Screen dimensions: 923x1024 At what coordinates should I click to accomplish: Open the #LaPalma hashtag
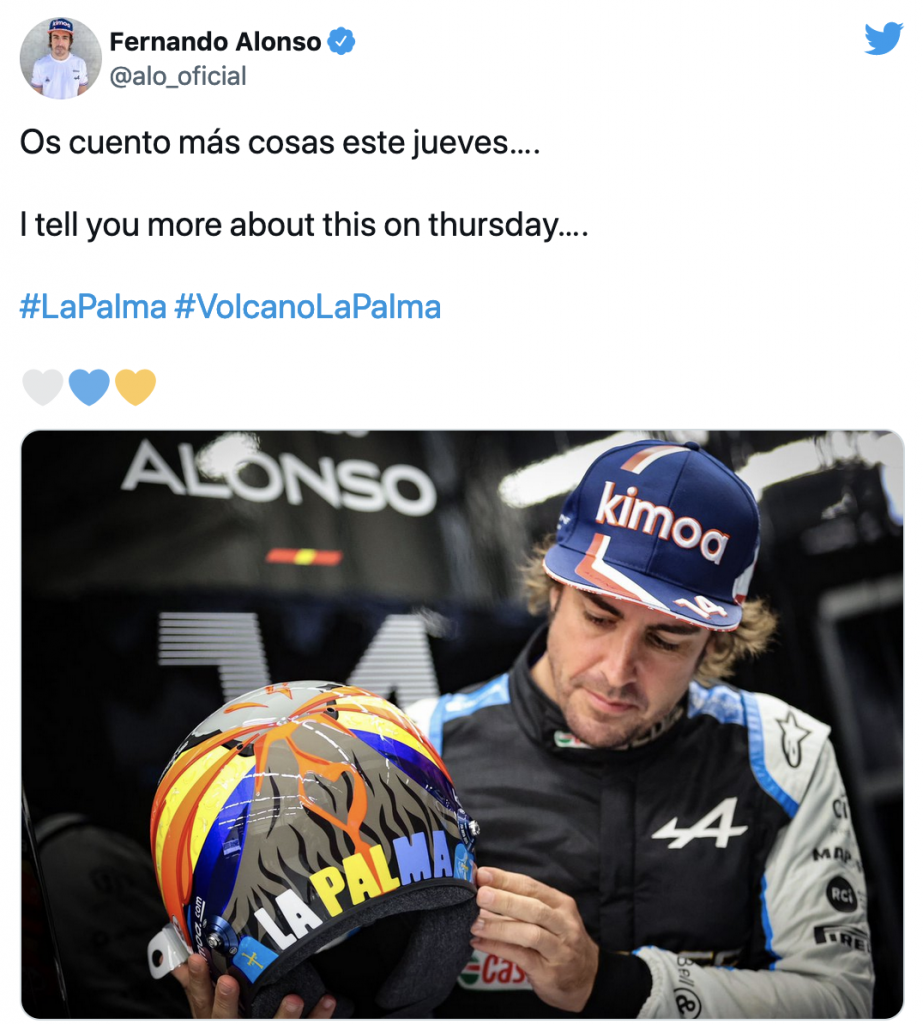93,307
